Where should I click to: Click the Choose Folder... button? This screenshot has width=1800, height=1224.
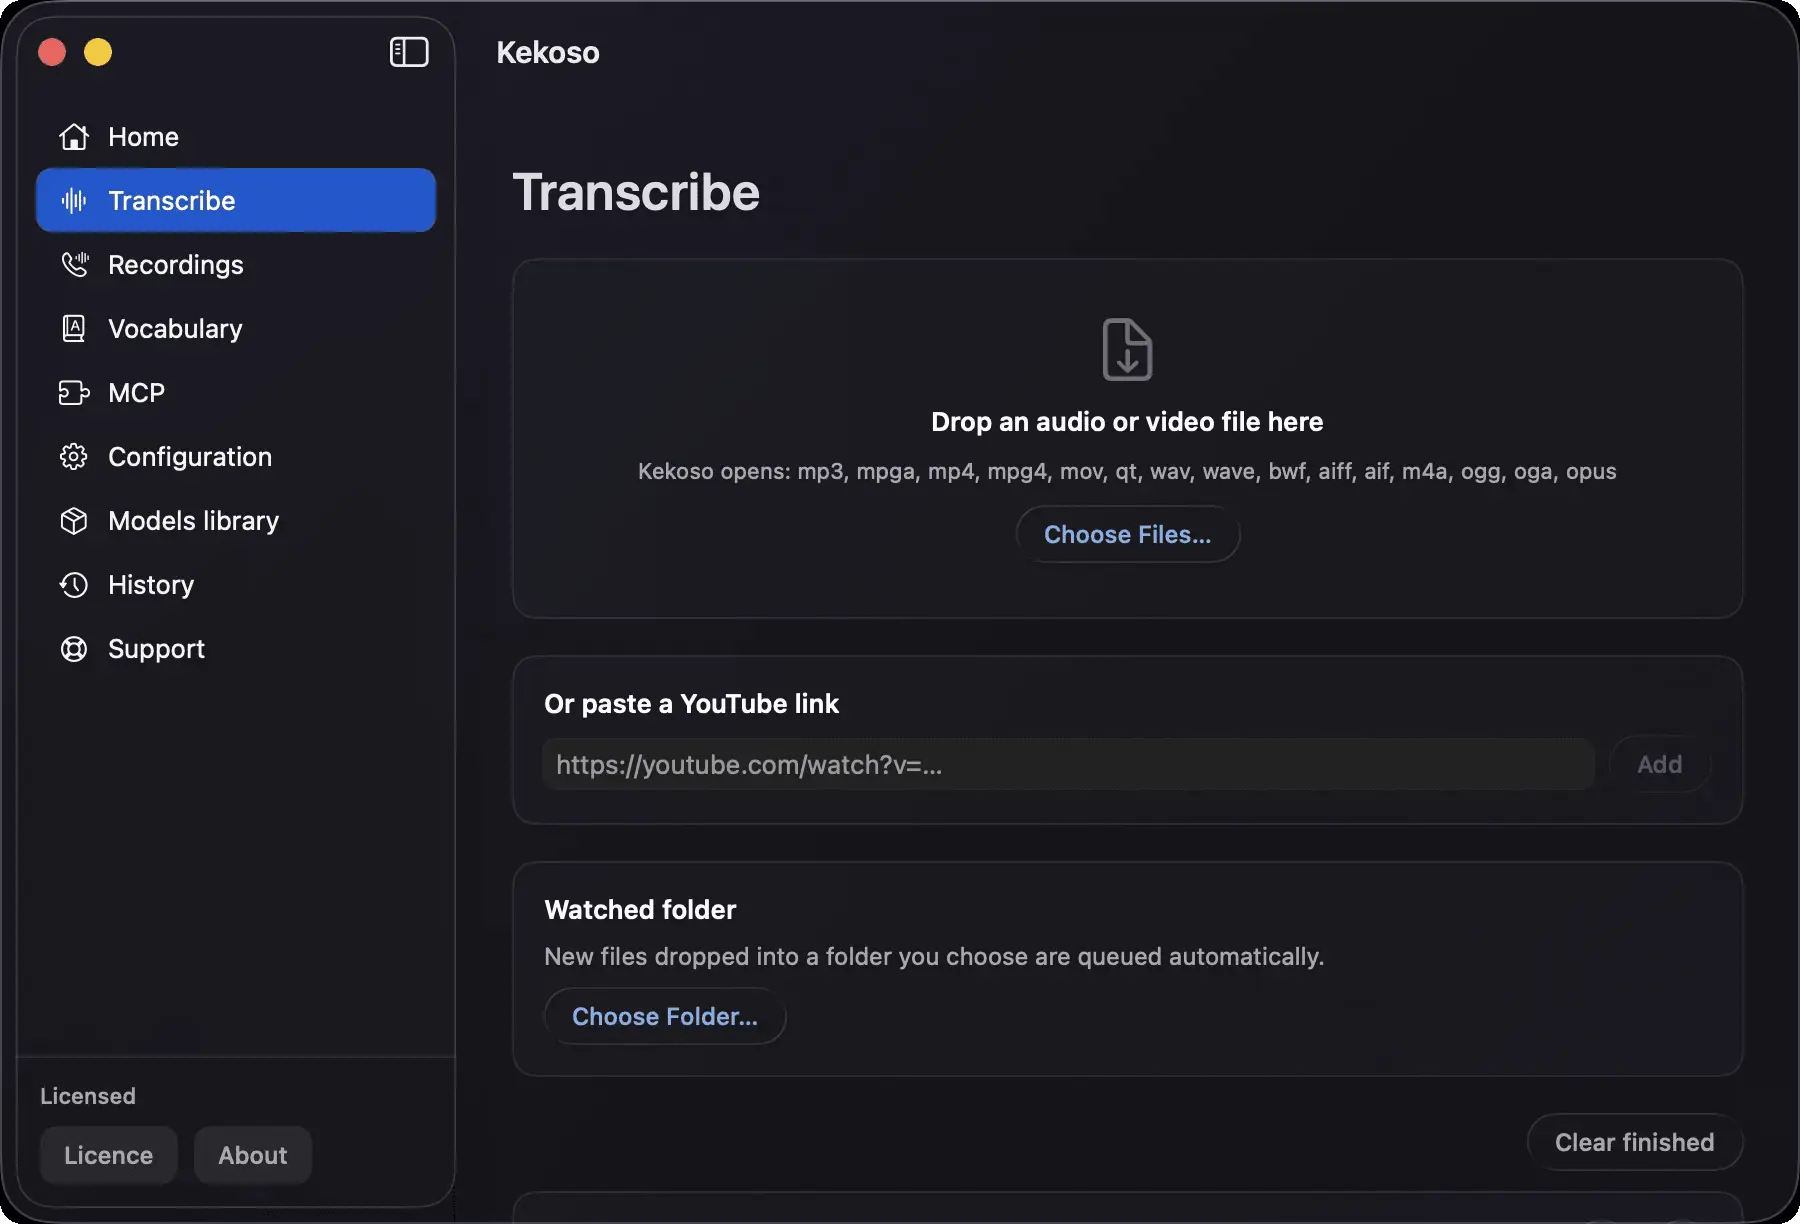point(665,1016)
